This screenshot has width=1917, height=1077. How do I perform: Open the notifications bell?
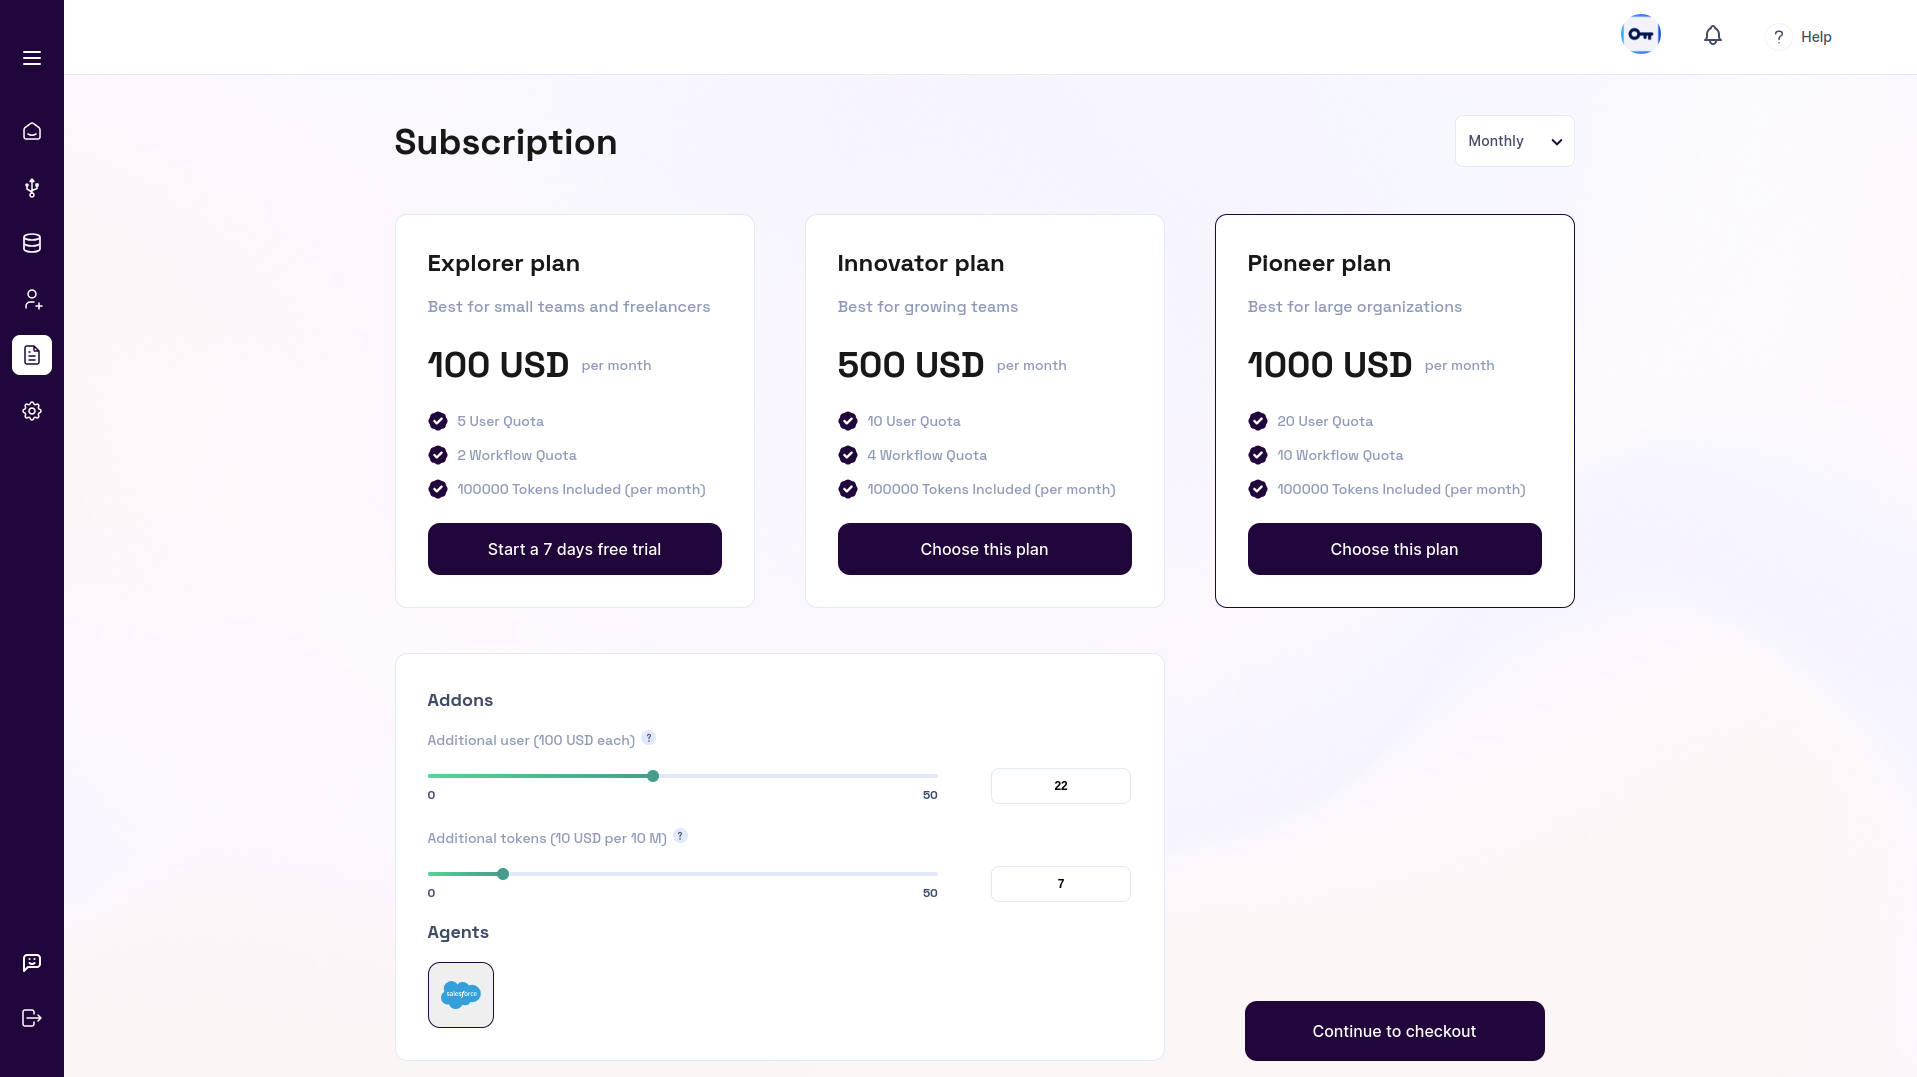1713,36
